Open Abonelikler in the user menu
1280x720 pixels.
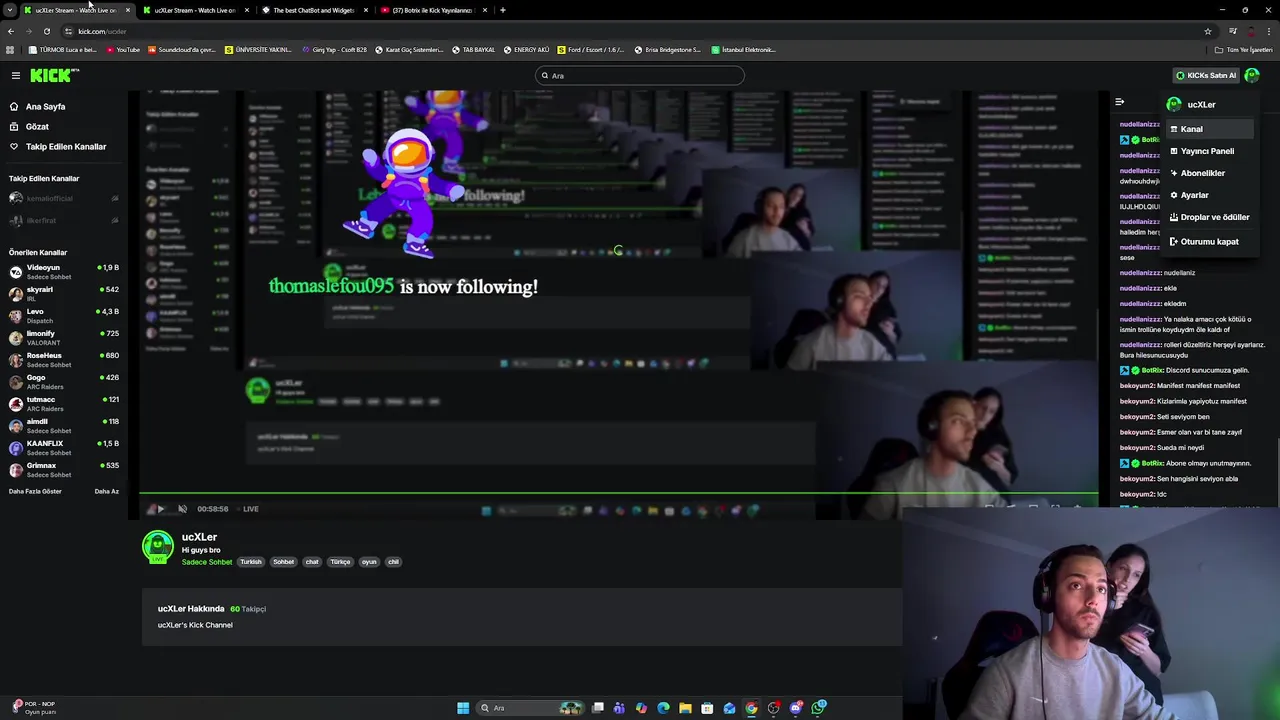(1209, 173)
